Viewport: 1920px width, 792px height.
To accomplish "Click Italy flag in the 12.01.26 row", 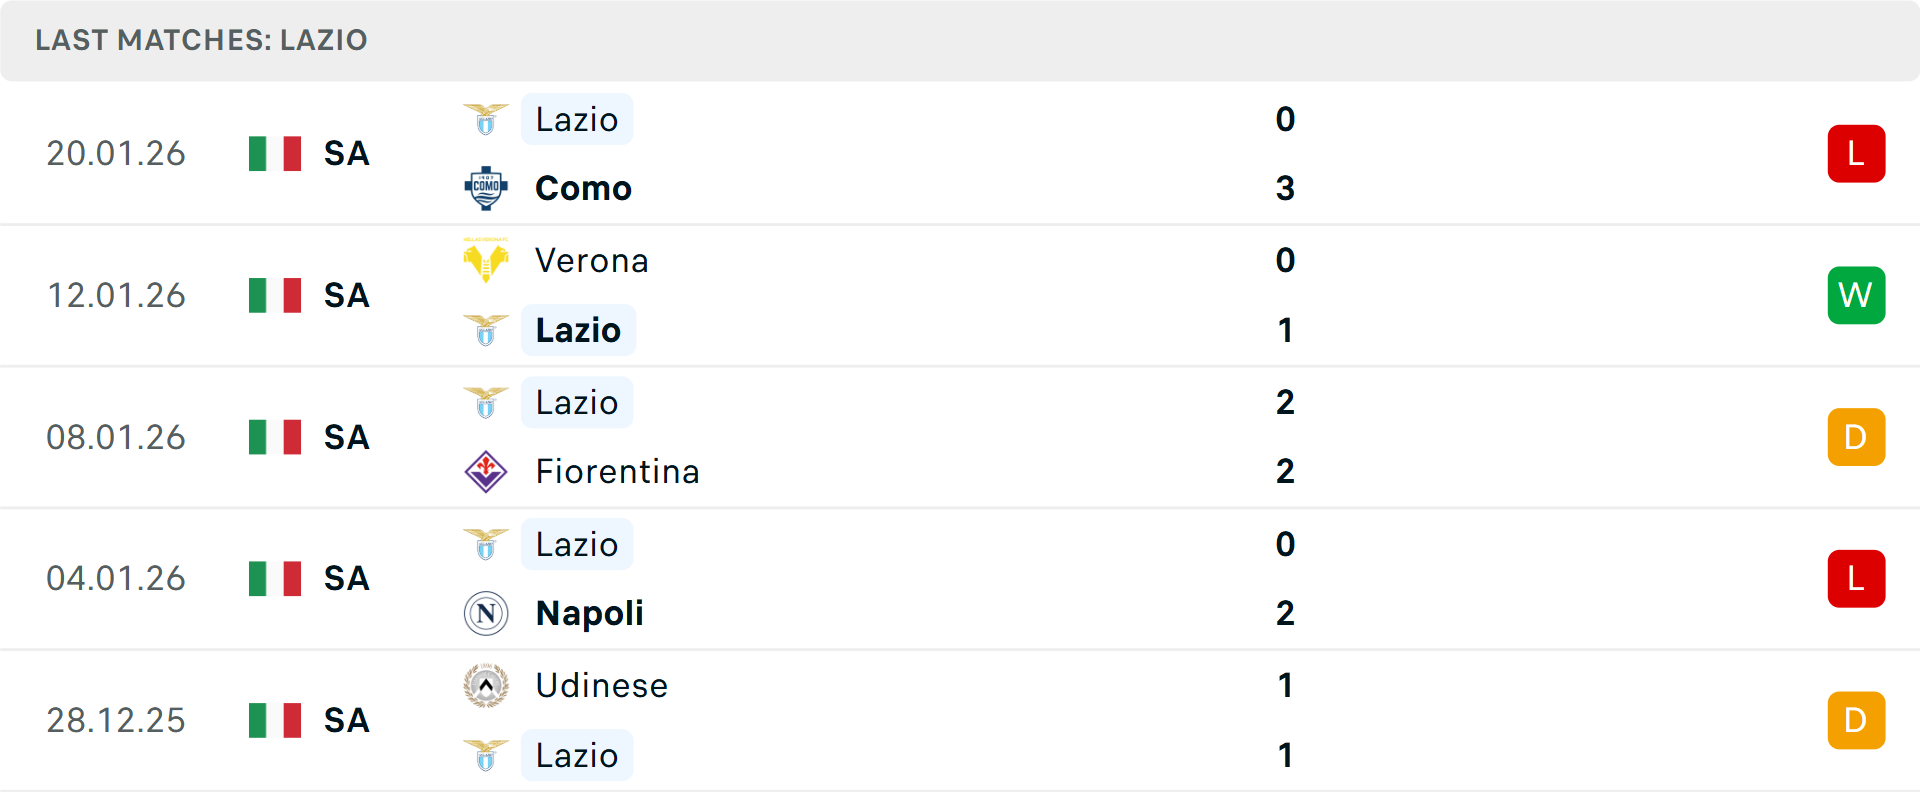I will pyautogui.click(x=275, y=295).
